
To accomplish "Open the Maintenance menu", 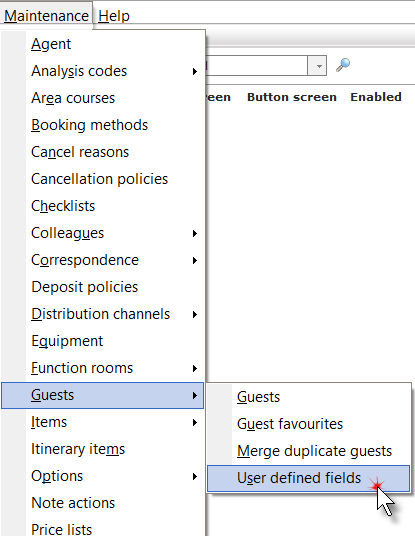I will point(46,16).
